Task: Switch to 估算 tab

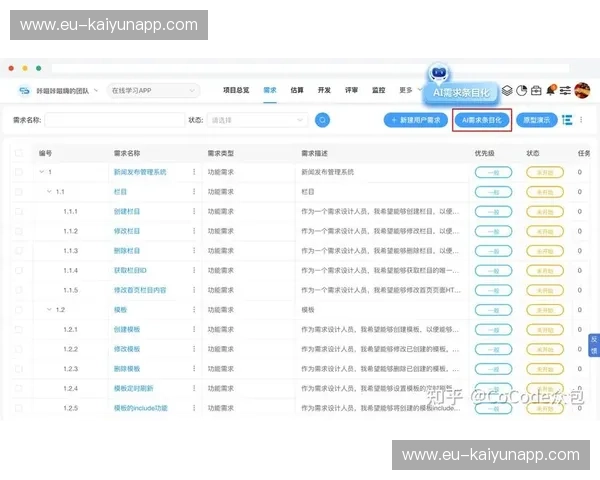Action: pyautogui.click(x=297, y=90)
